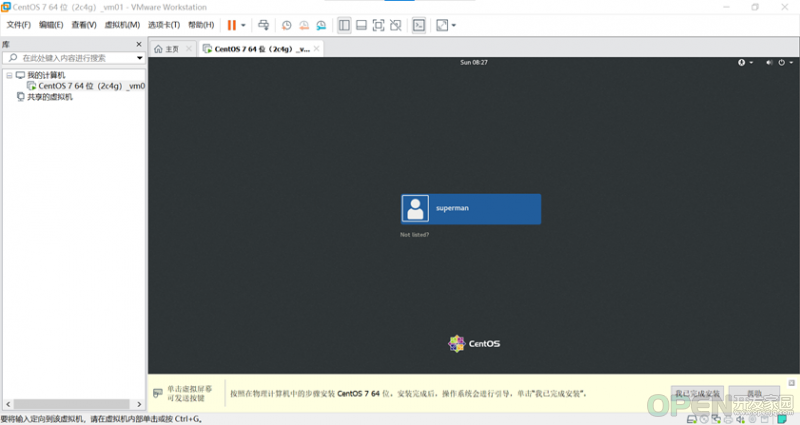Image resolution: width=800 pixels, height=425 pixels.
Task: Toggle the console view icon
Action: click(x=419, y=25)
